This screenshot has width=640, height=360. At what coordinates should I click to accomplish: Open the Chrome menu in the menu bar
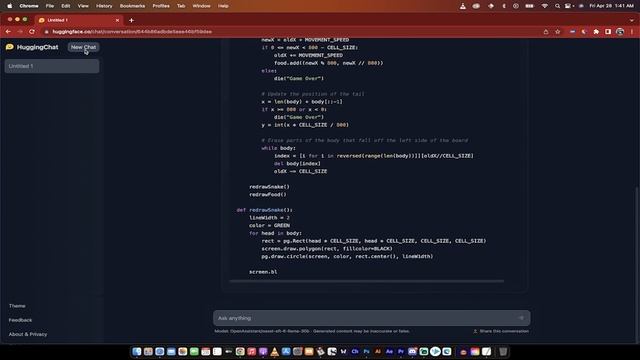point(29,6)
